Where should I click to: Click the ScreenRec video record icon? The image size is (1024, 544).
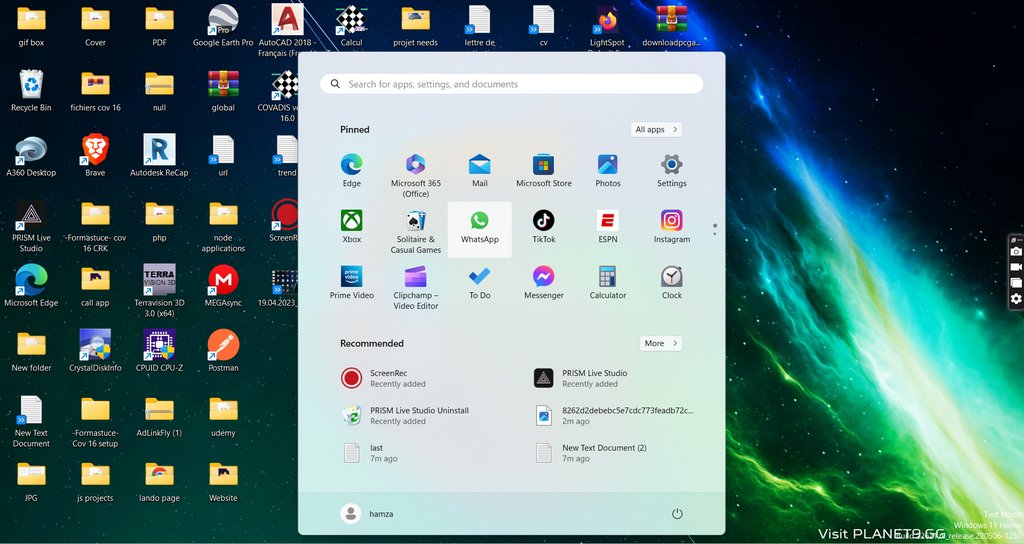tap(1016, 267)
